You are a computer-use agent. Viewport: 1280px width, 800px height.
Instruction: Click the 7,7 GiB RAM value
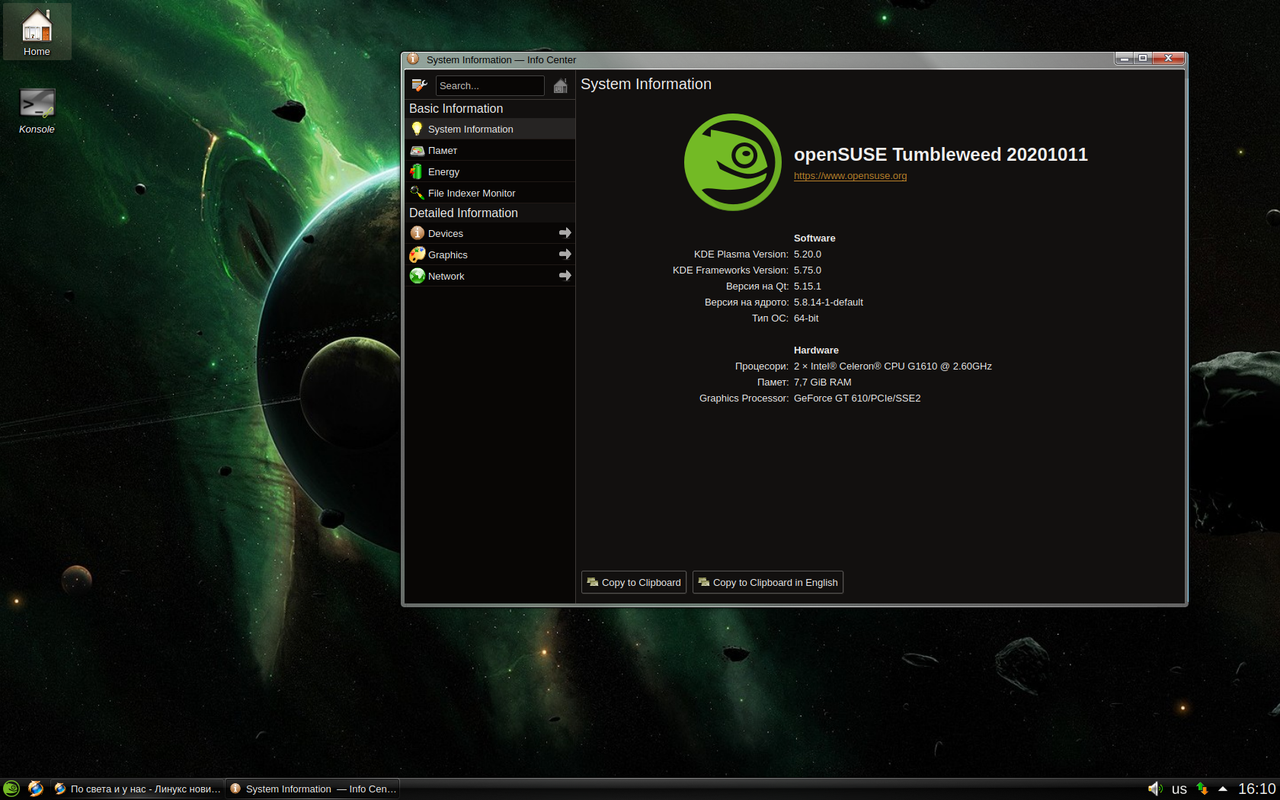pyautogui.click(x=823, y=382)
